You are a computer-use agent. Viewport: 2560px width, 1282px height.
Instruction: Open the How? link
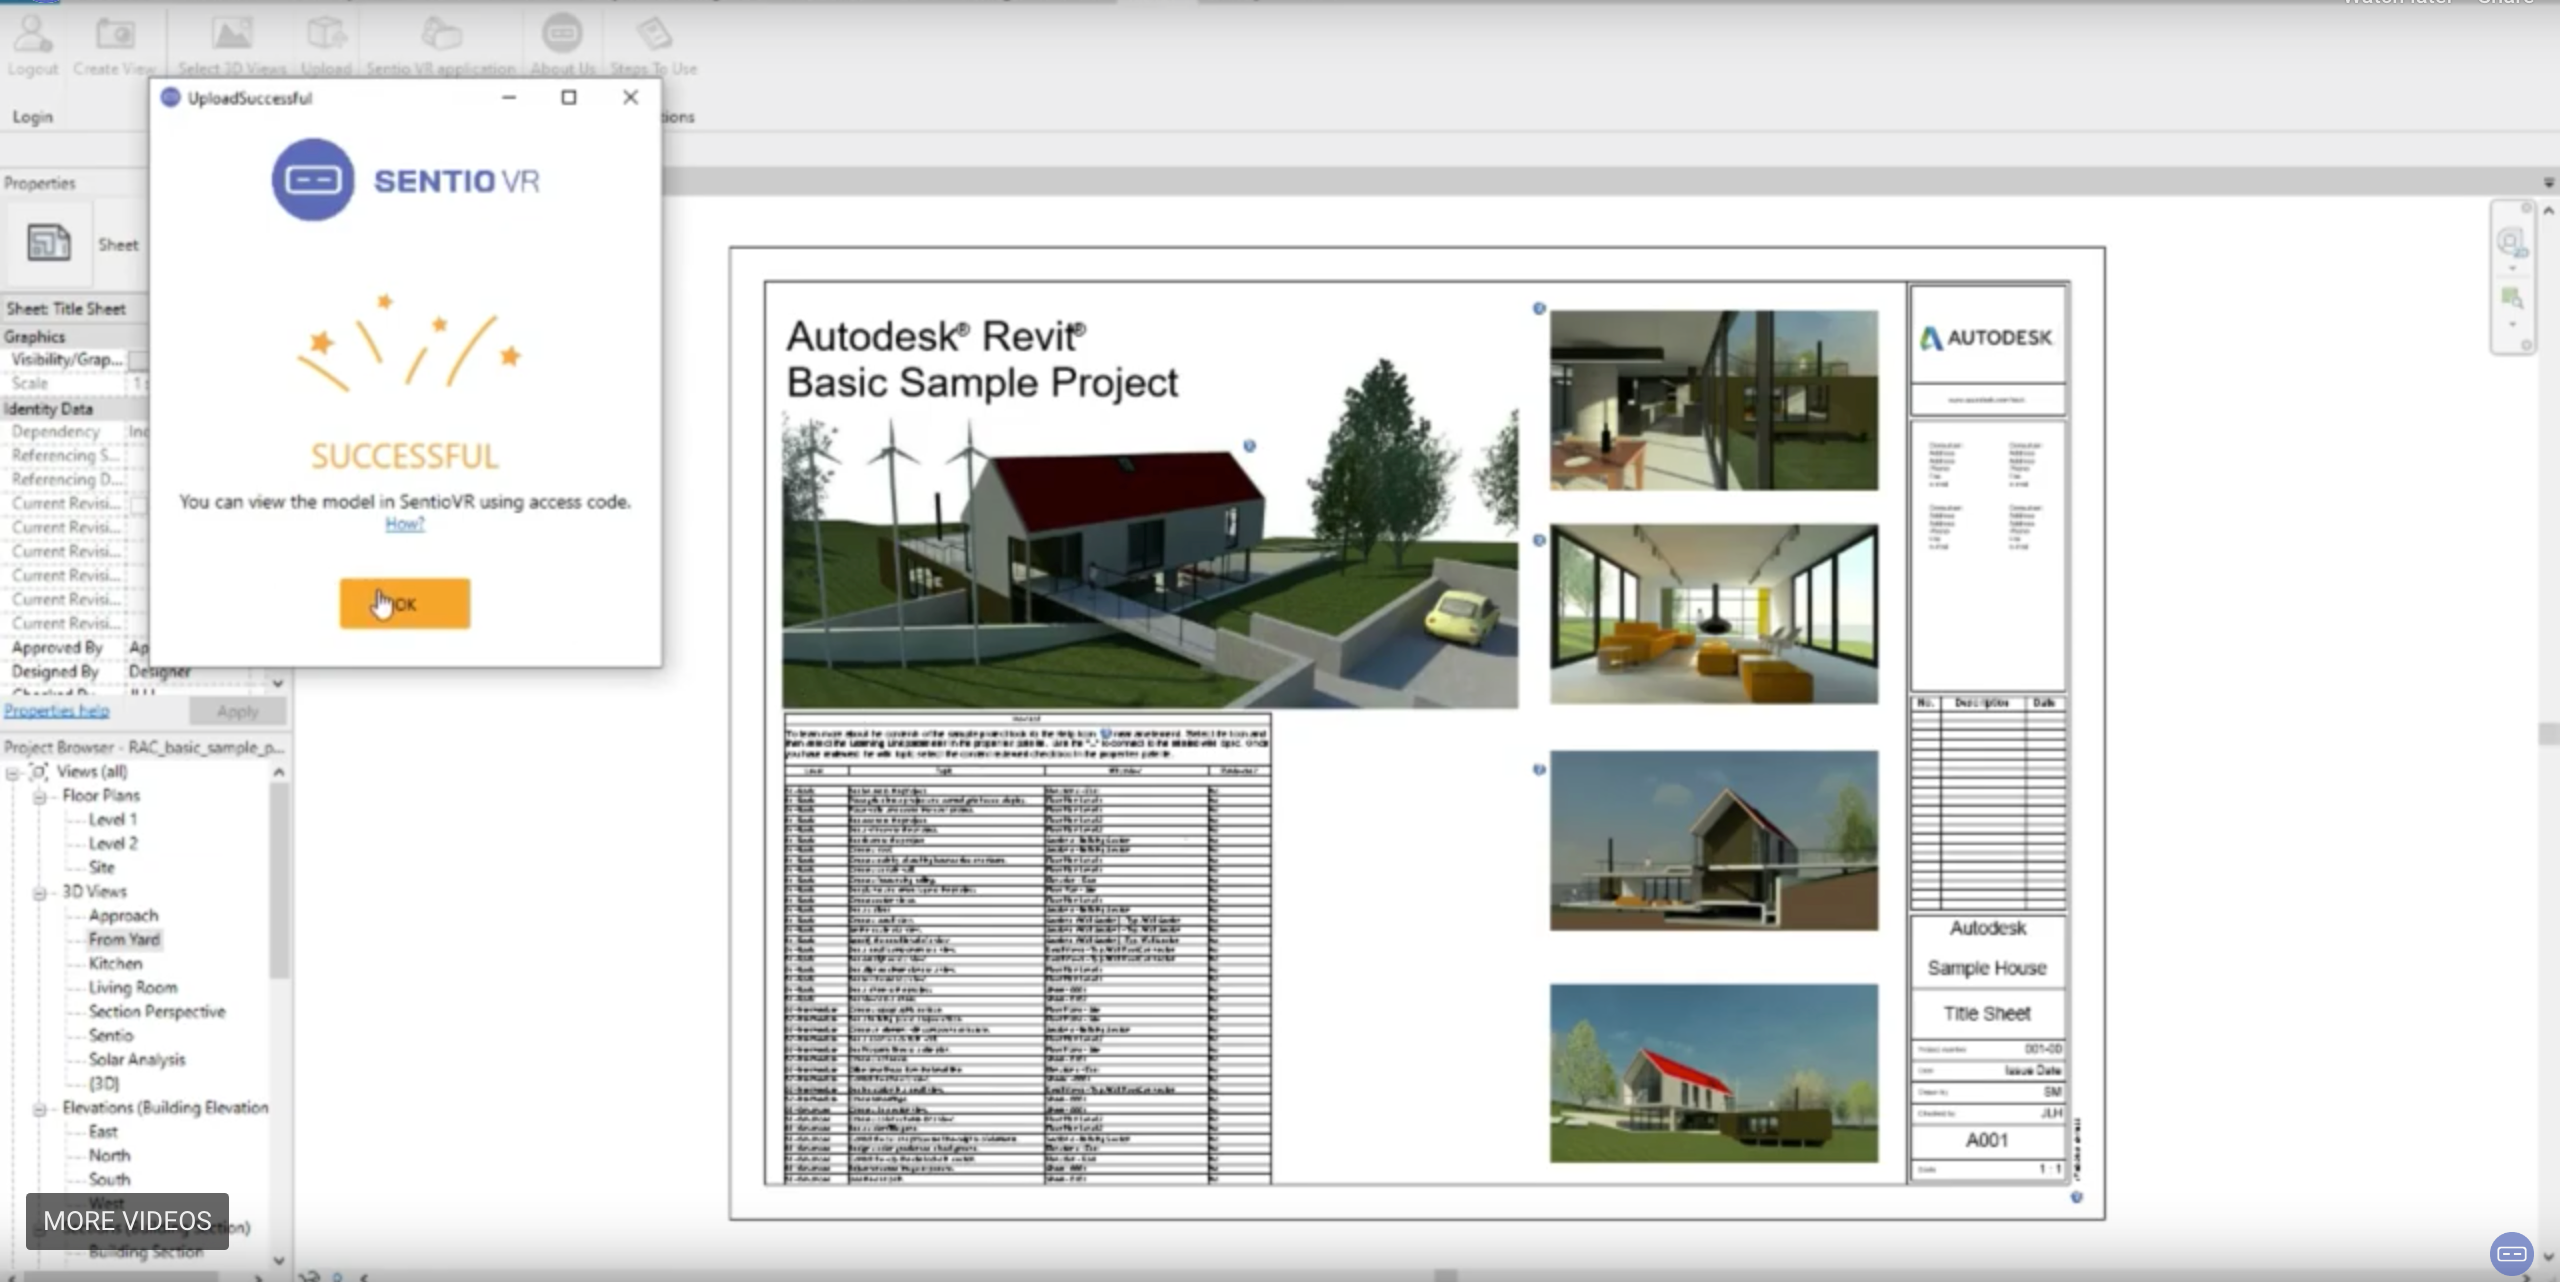pyautogui.click(x=405, y=524)
